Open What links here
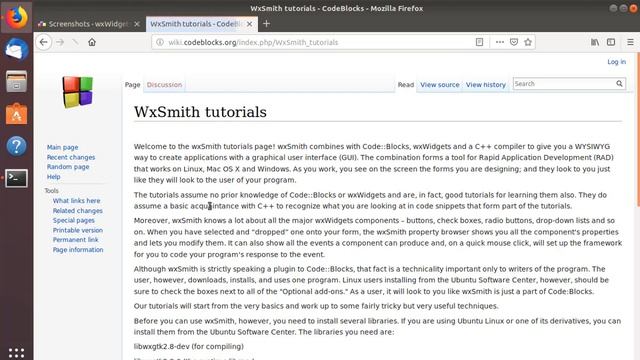The width and height of the screenshot is (640, 360). (76, 200)
